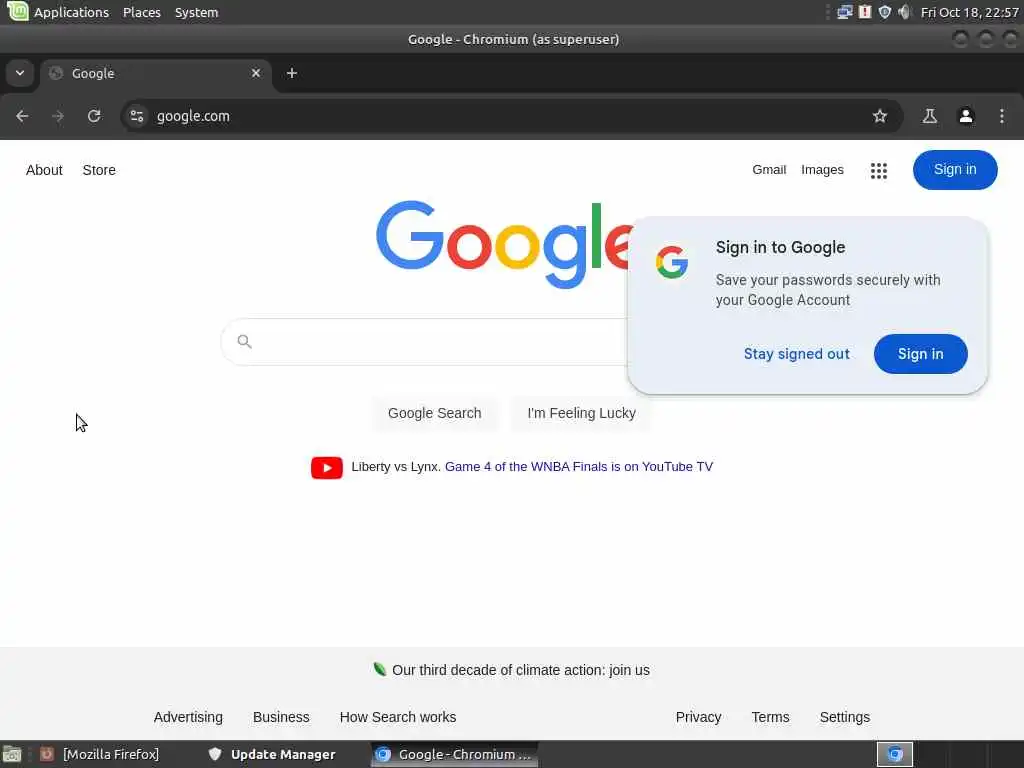Screen dimensions: 1024x768
Task: Open the Linux Mint menu logo
Action: pos(18,11)
